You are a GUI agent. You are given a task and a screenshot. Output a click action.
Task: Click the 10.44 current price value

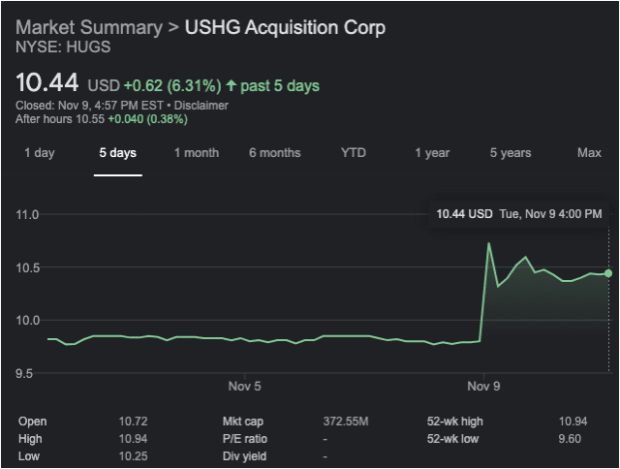47,83
